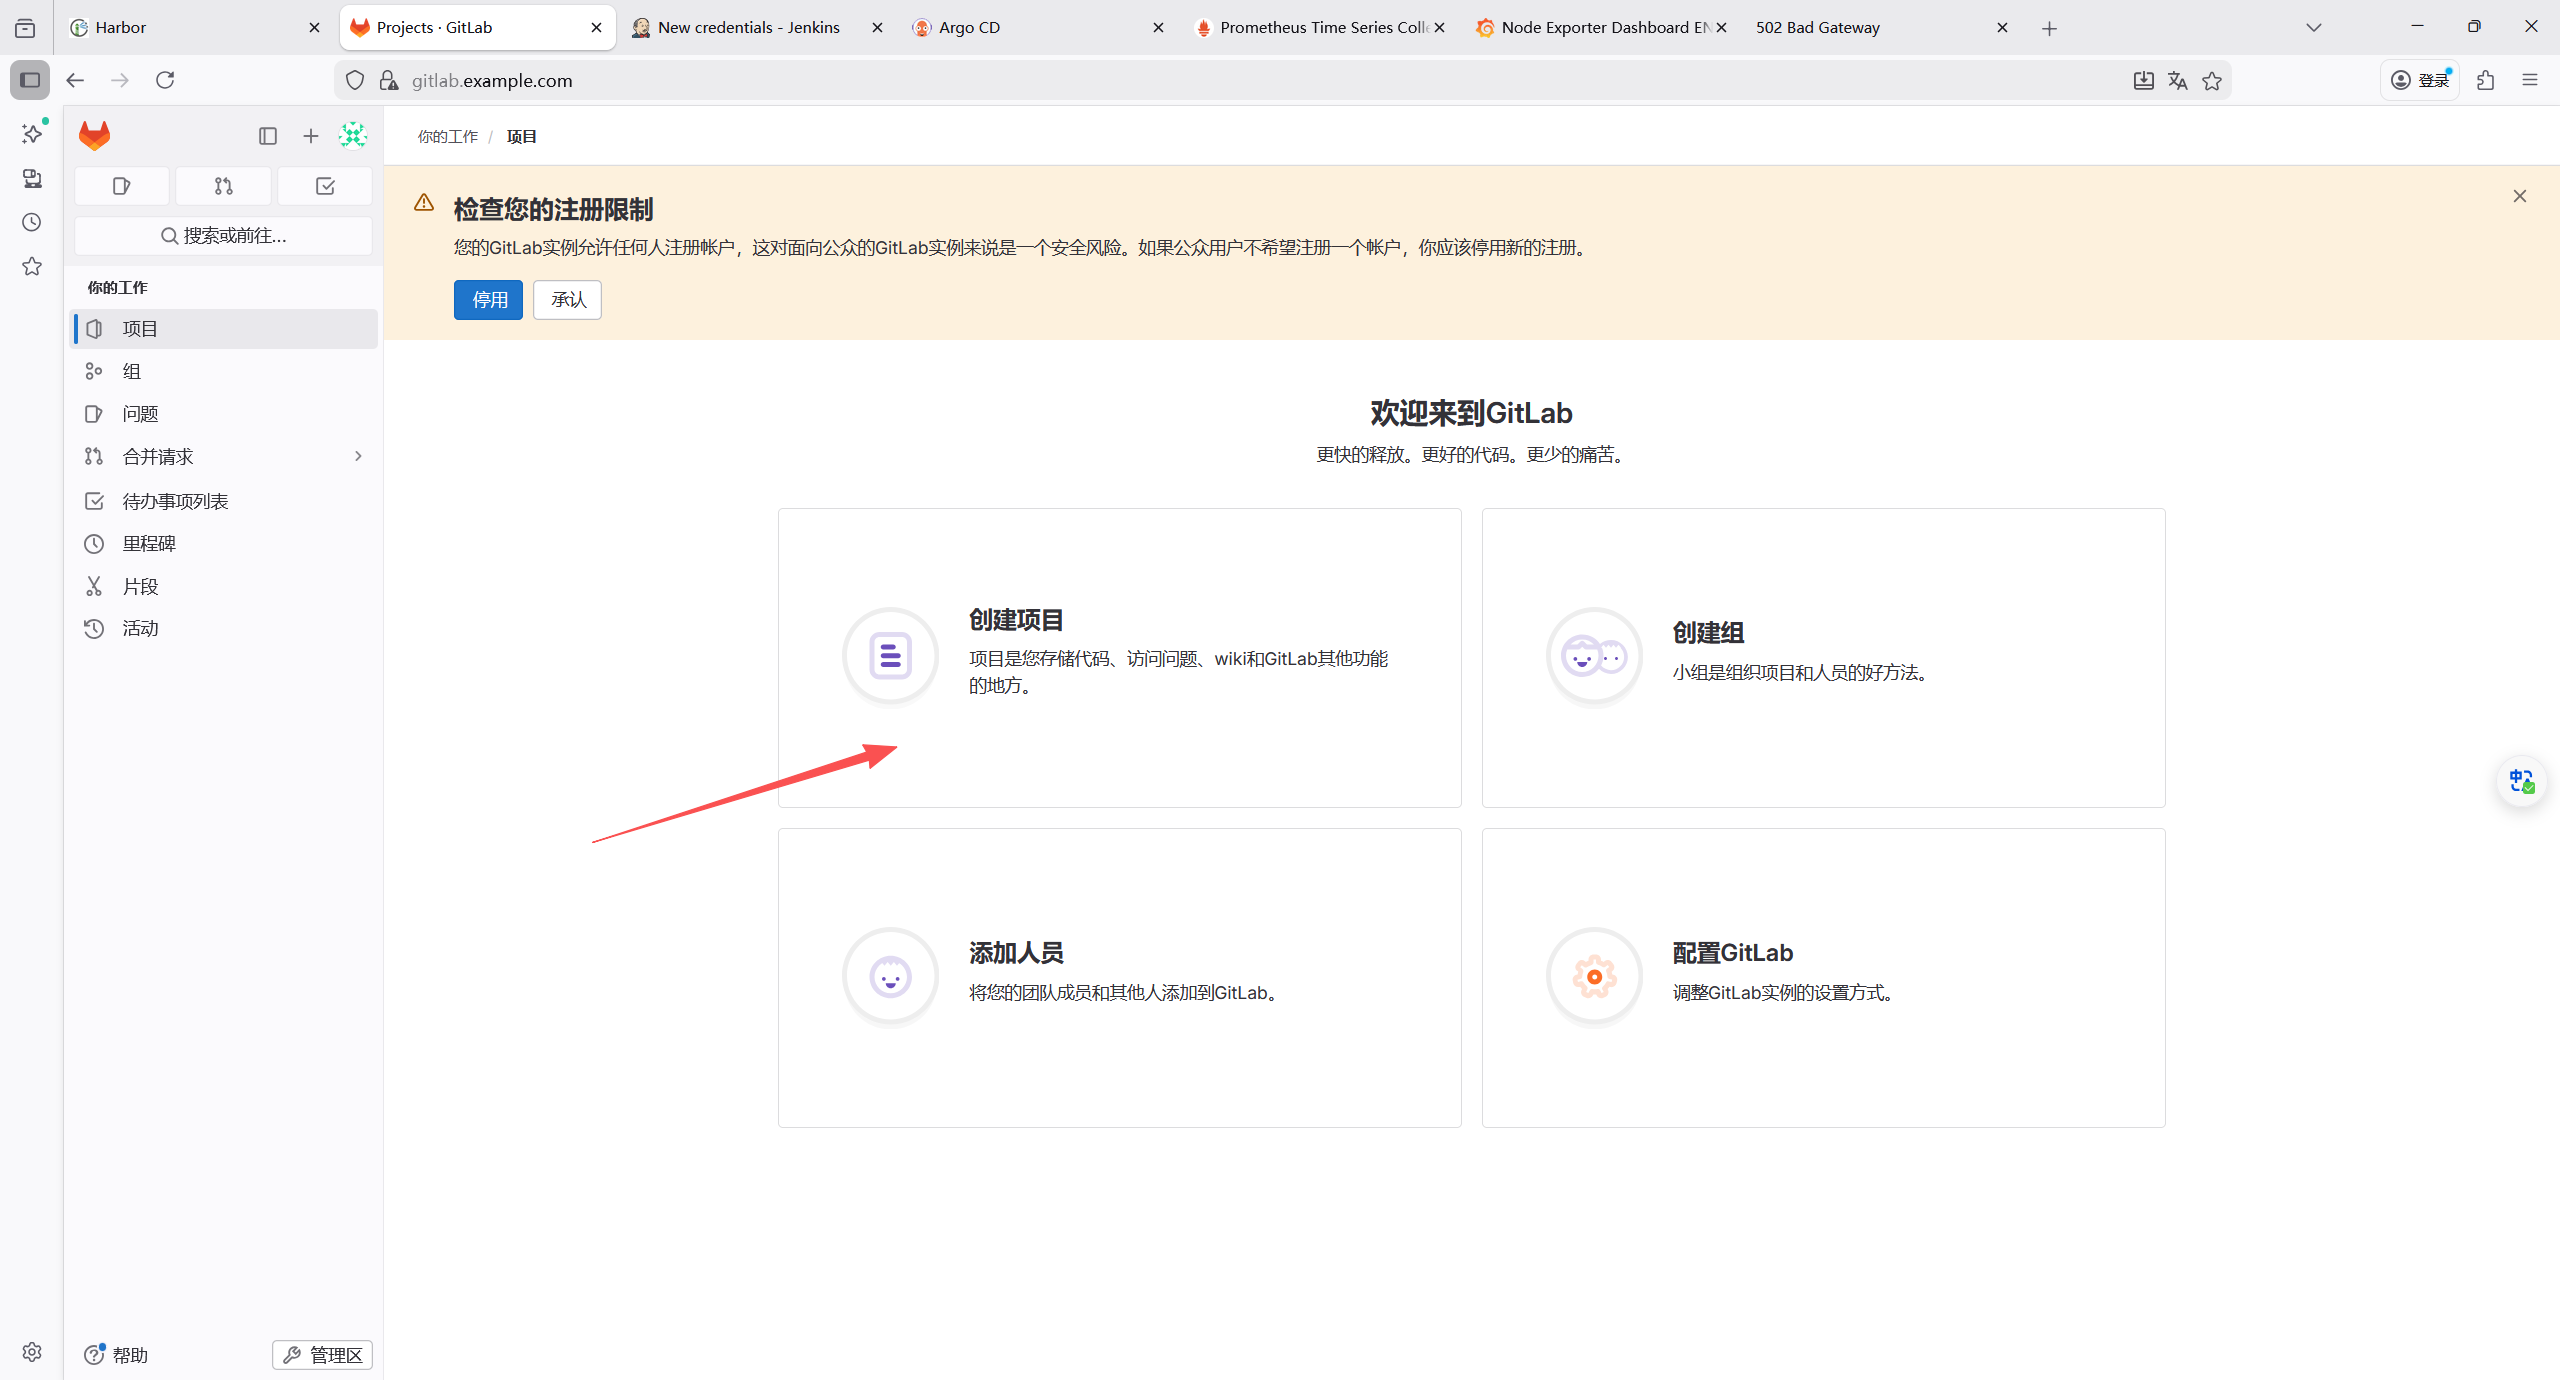Toggle the GitLab sidebar collapse icon
Screen dimensions: 2560x1380
coord(267,136)
